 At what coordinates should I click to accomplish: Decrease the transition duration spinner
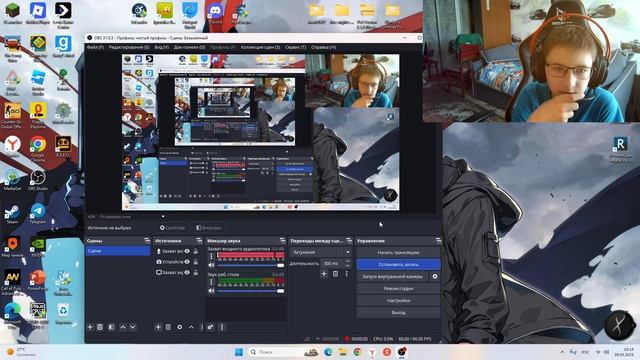347,266
